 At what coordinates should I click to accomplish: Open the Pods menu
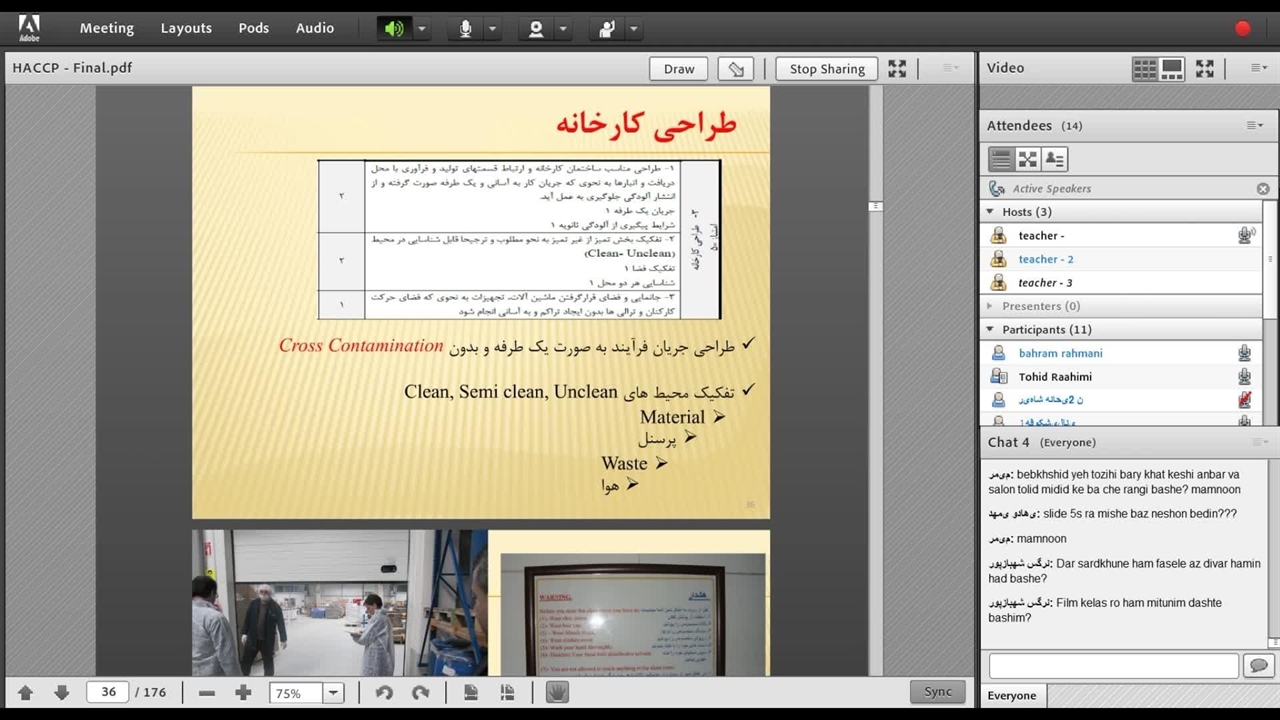(253, 28)
